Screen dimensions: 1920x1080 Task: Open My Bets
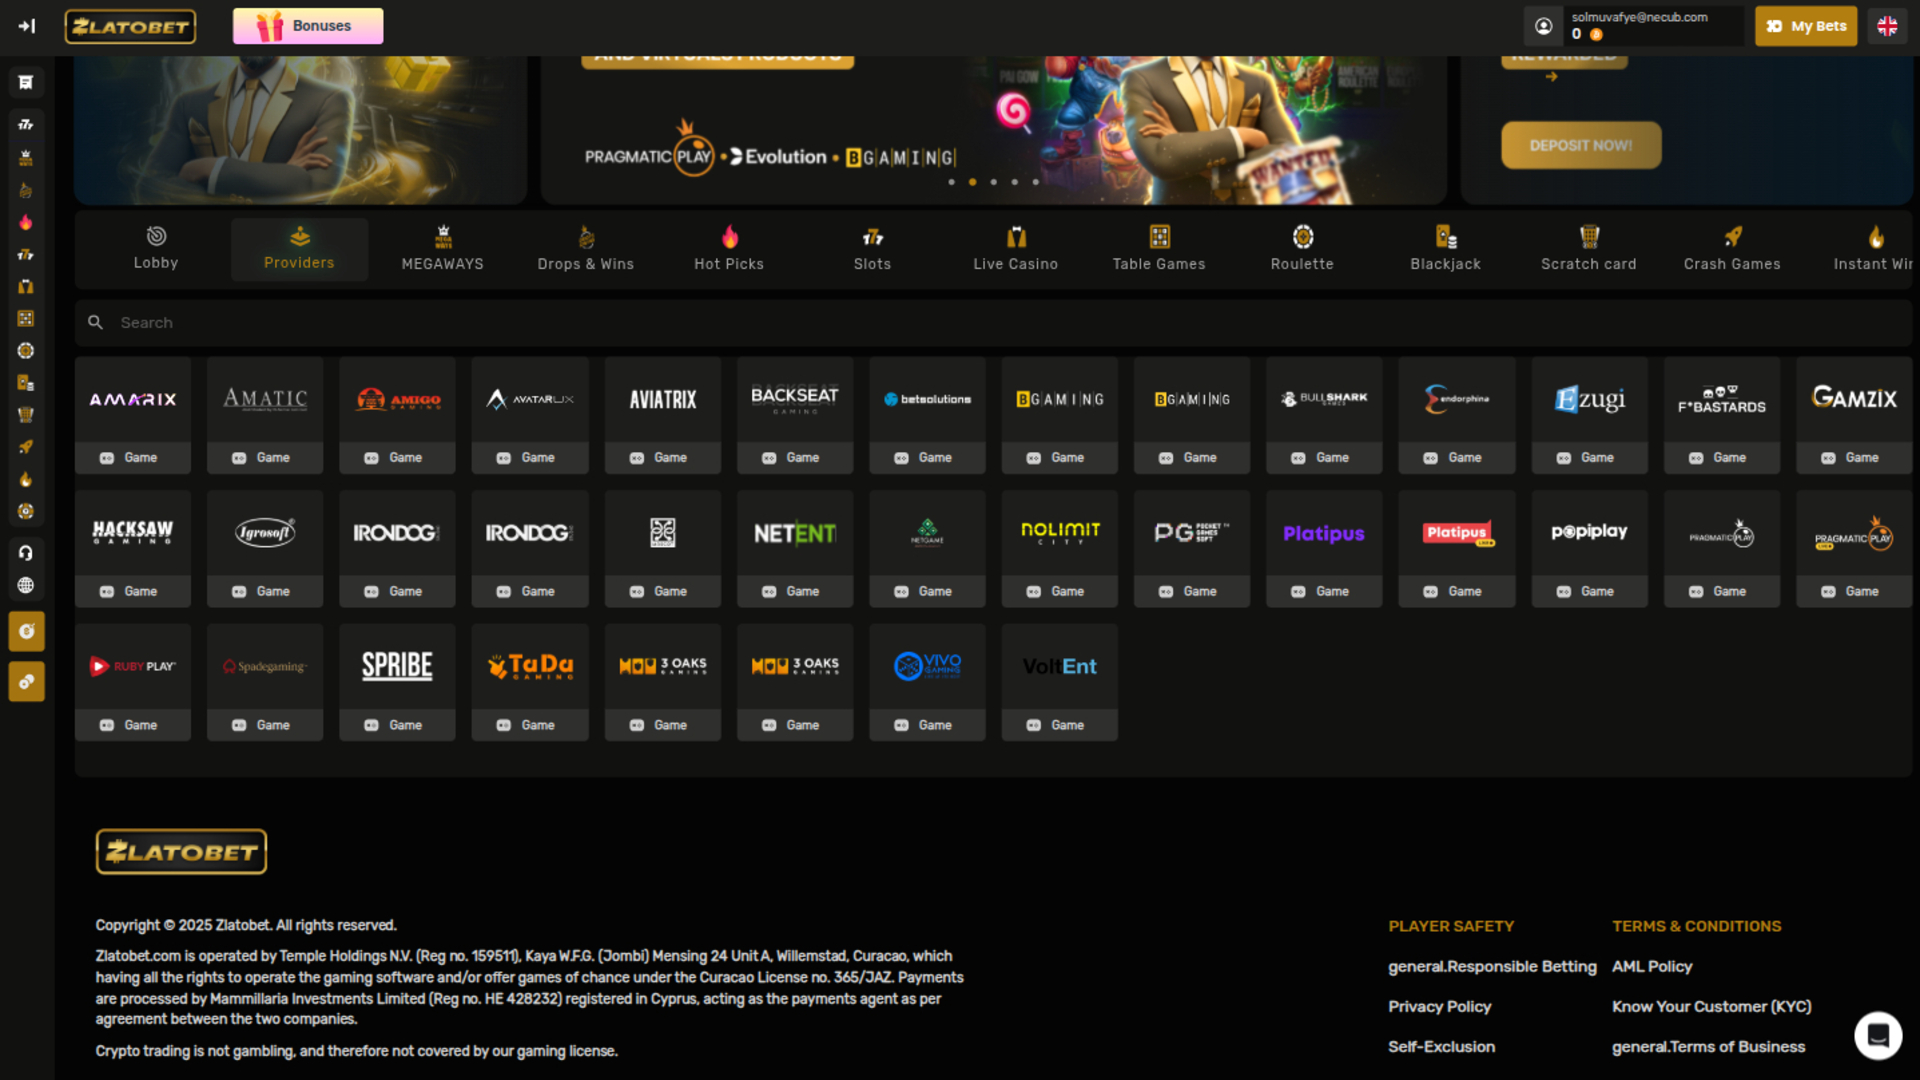pyautogui.click(x=1805, y=25)
